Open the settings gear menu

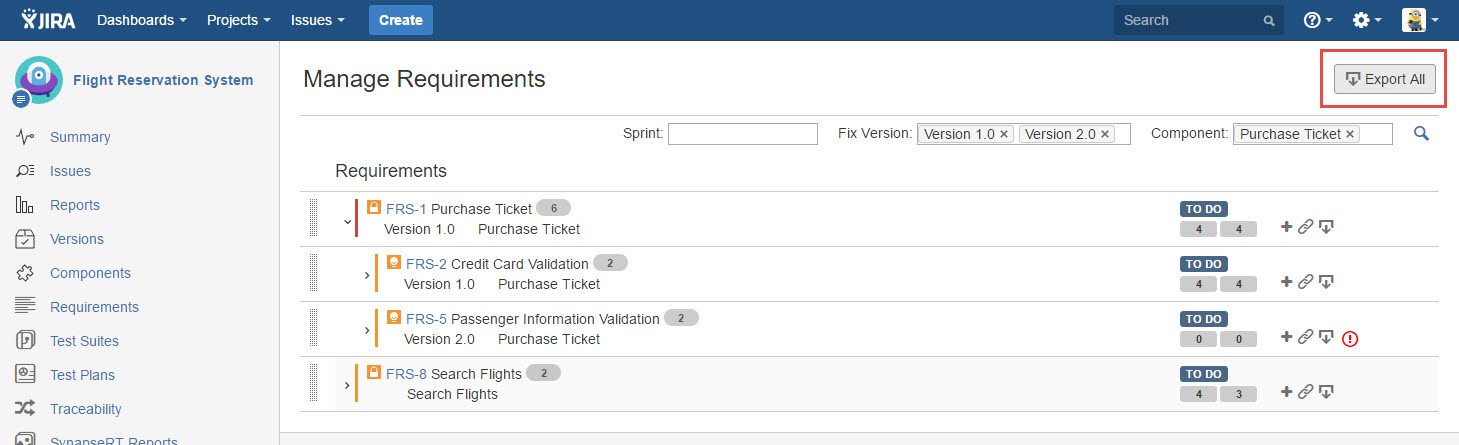(1366, 20)
